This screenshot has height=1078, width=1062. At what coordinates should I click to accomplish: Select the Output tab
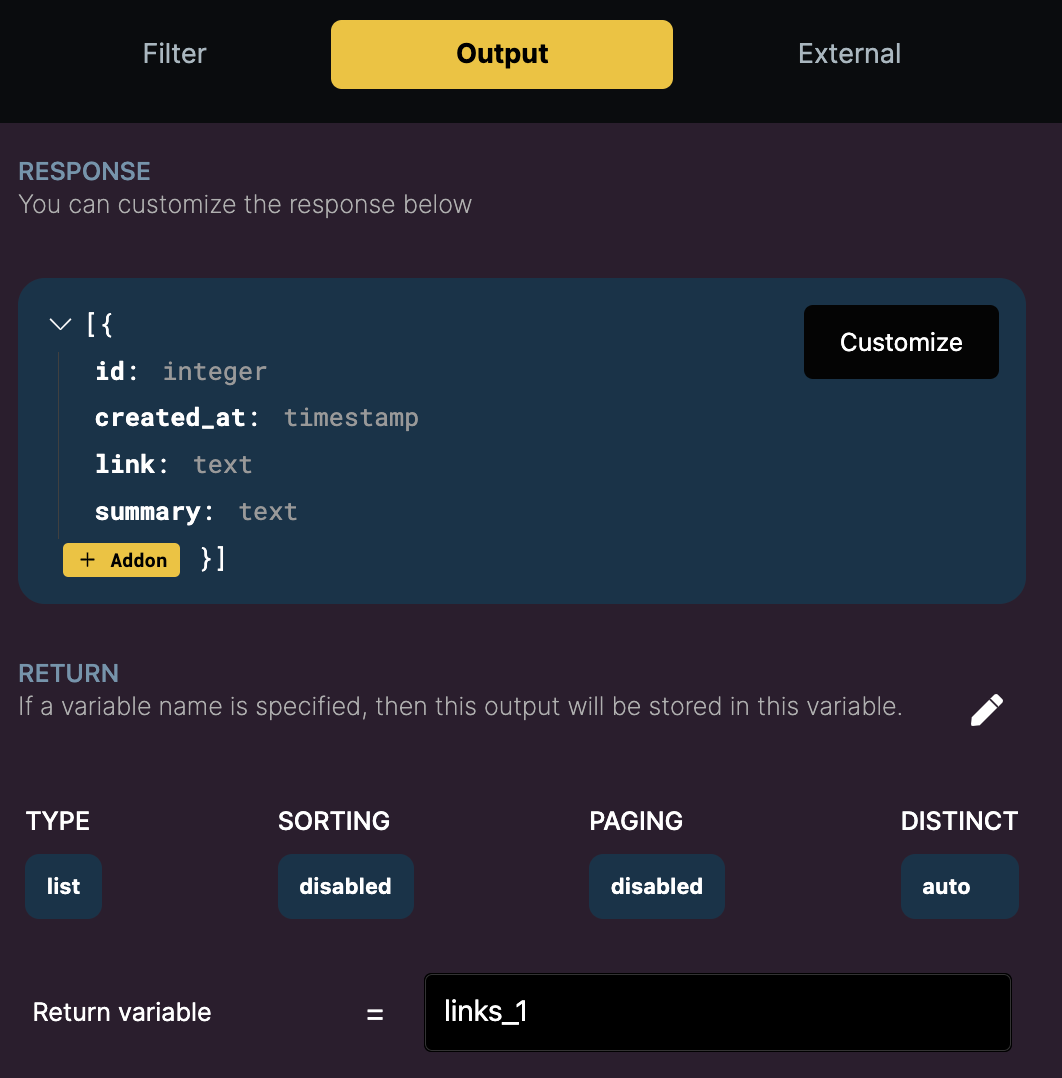[x=502, y=54]
